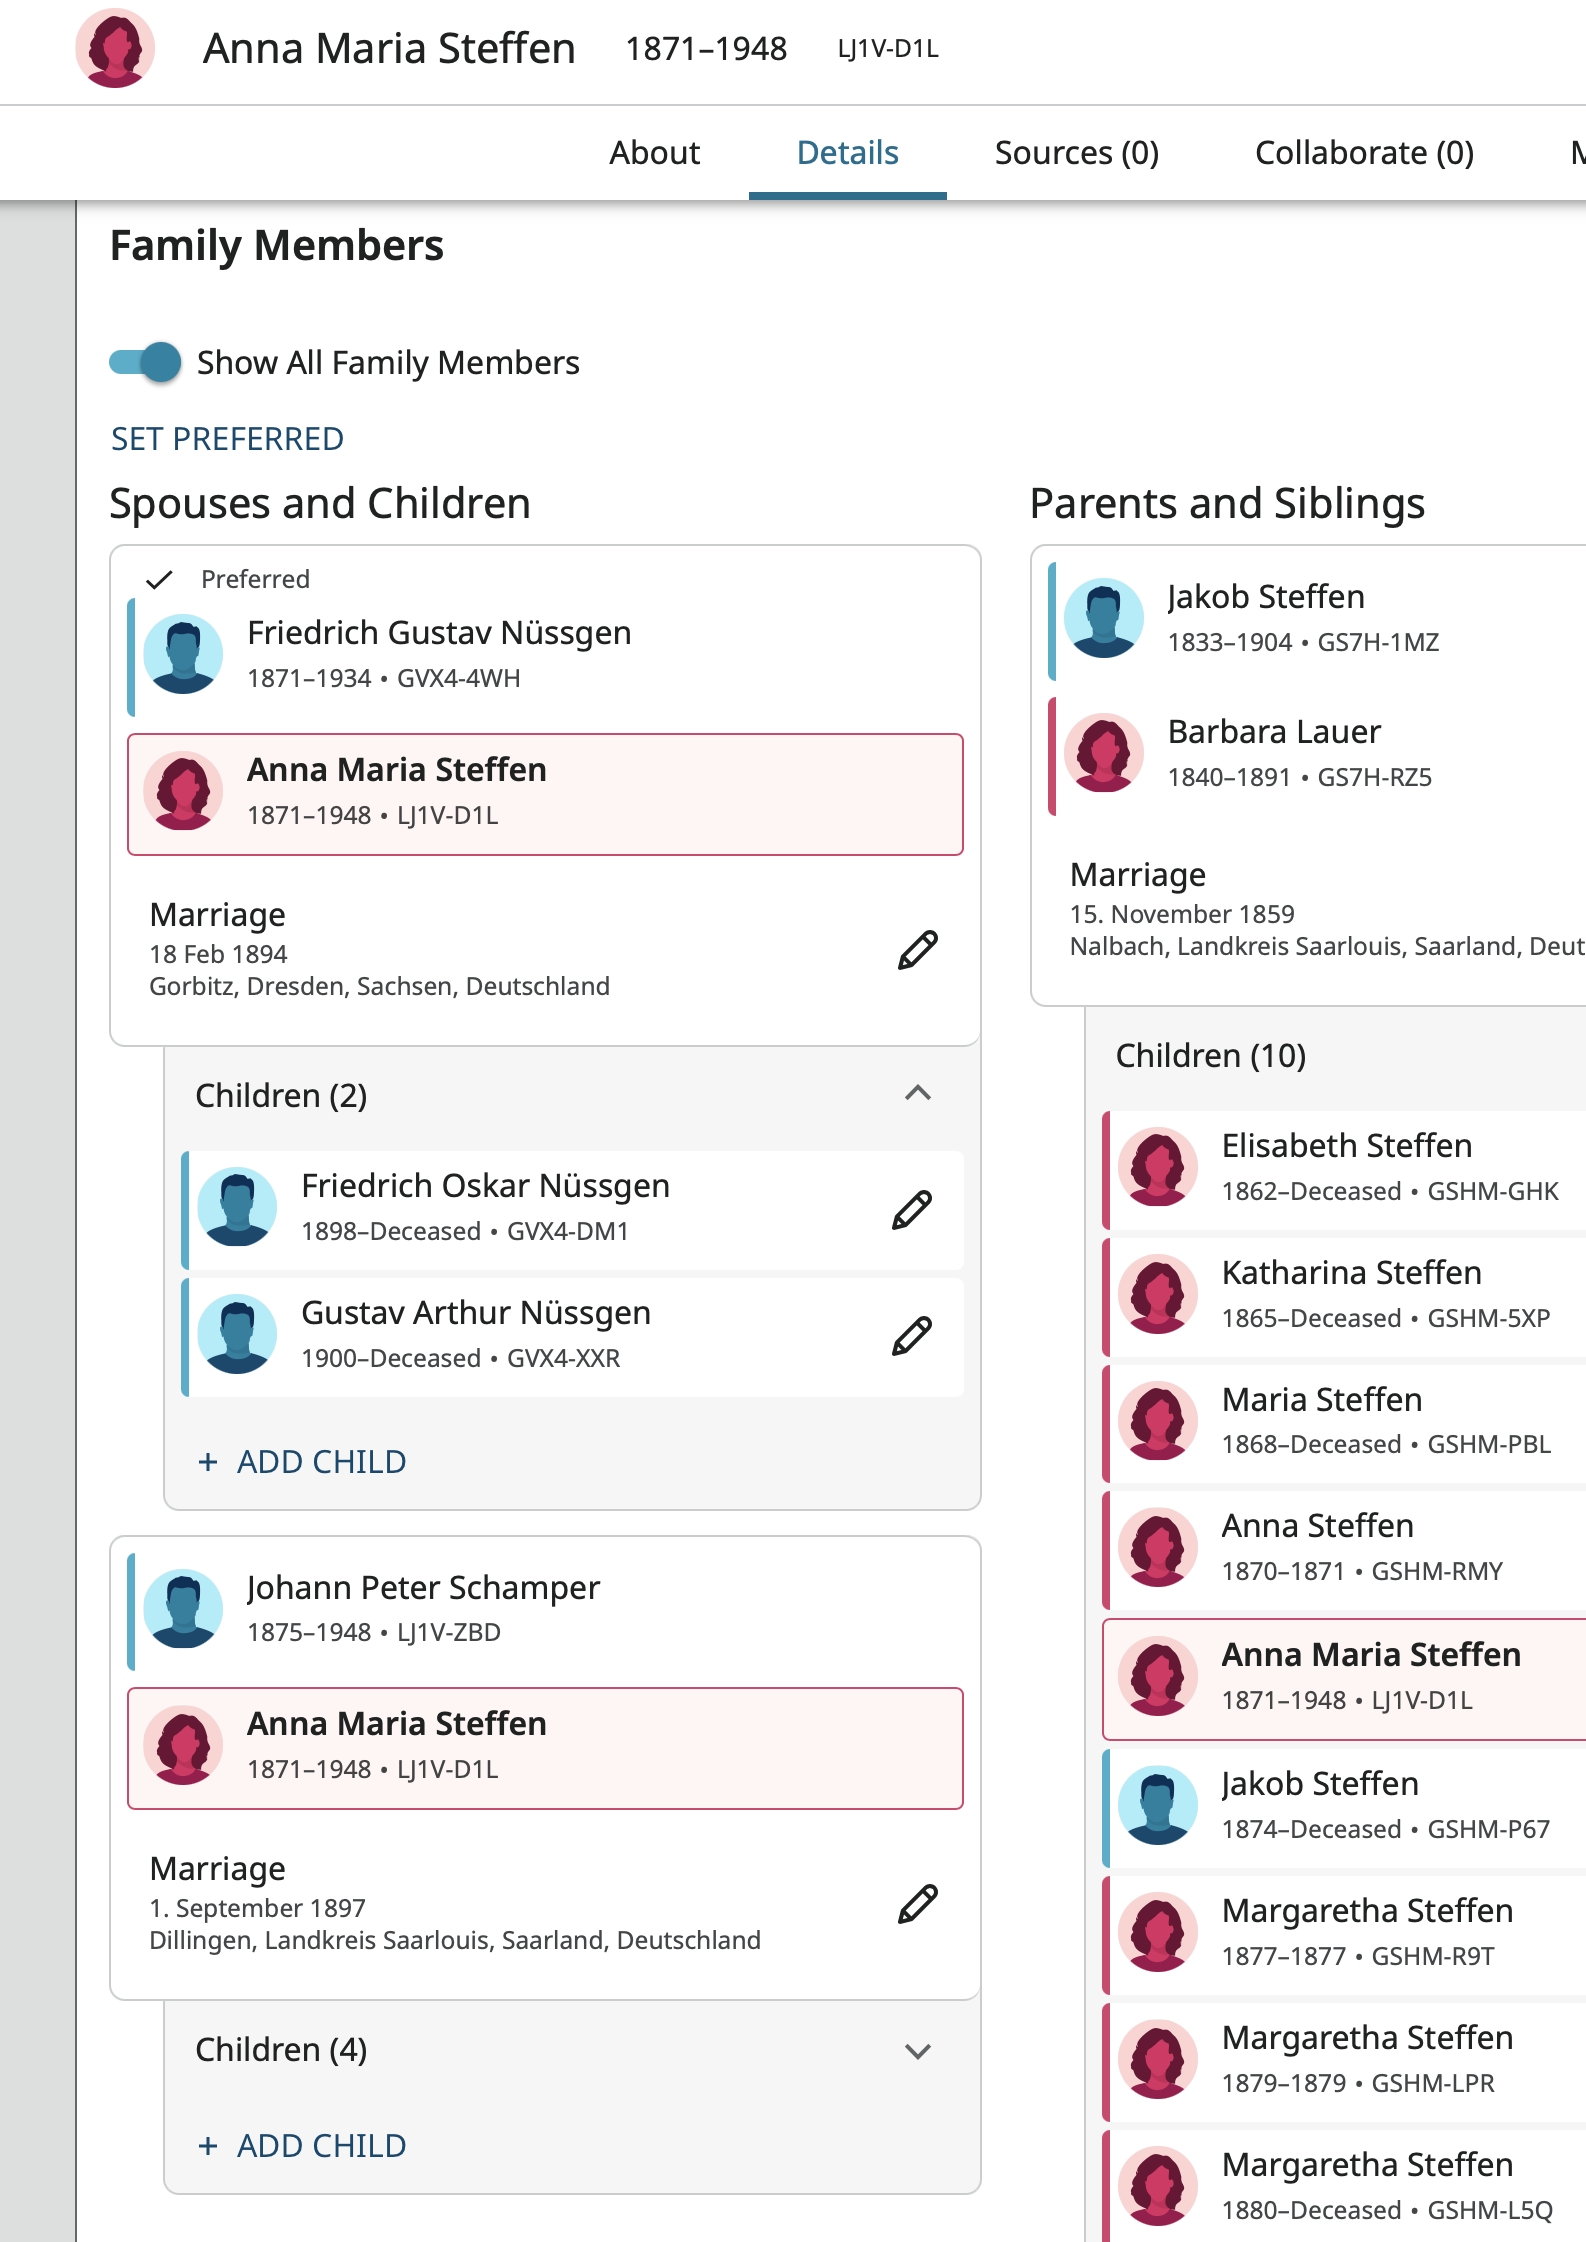Click Jakob Steffen 1833–1904 avatar icon
This screenshot has height=2242, width=1586.
point(1103,618)
